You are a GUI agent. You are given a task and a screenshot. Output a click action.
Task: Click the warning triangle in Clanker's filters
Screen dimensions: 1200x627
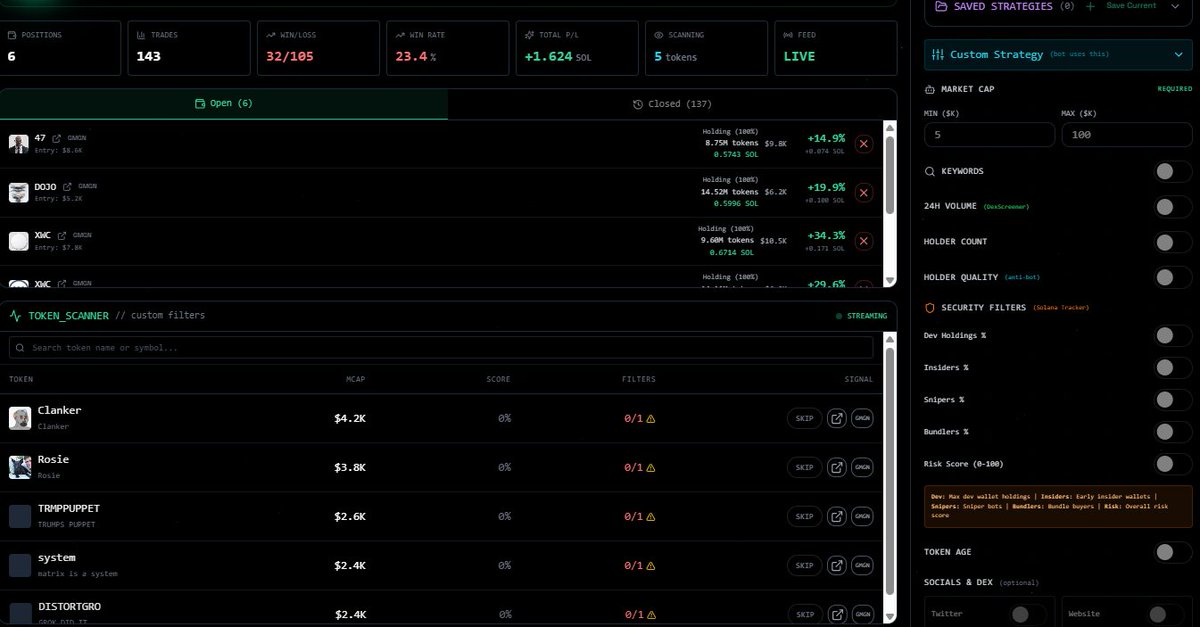pos(651,419)
